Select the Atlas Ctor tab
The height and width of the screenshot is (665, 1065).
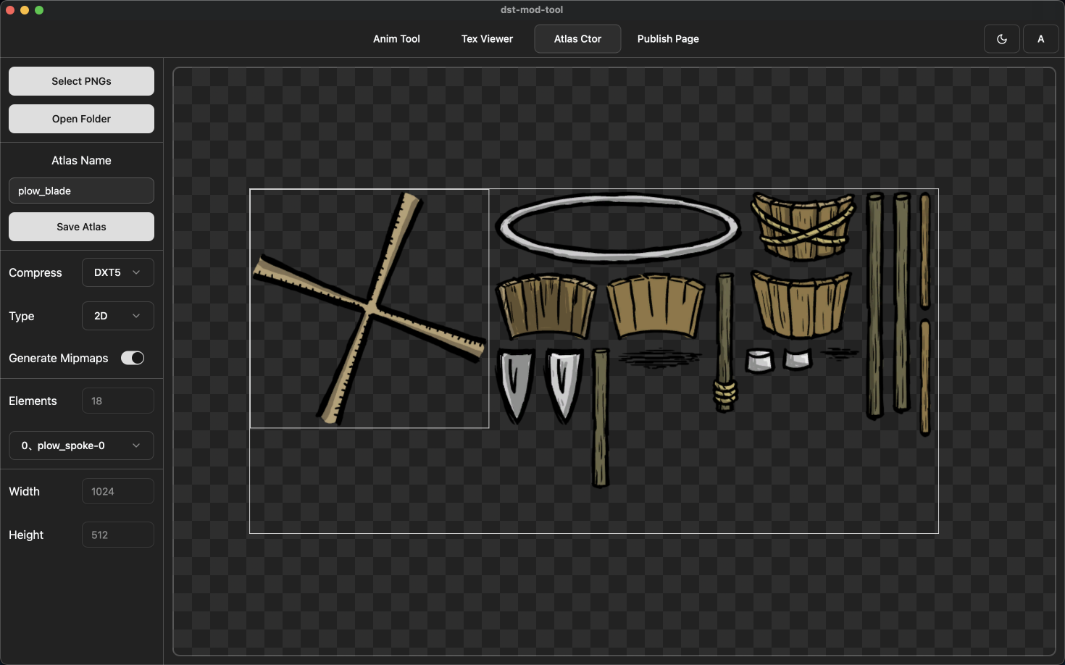(x=578, y=39)
